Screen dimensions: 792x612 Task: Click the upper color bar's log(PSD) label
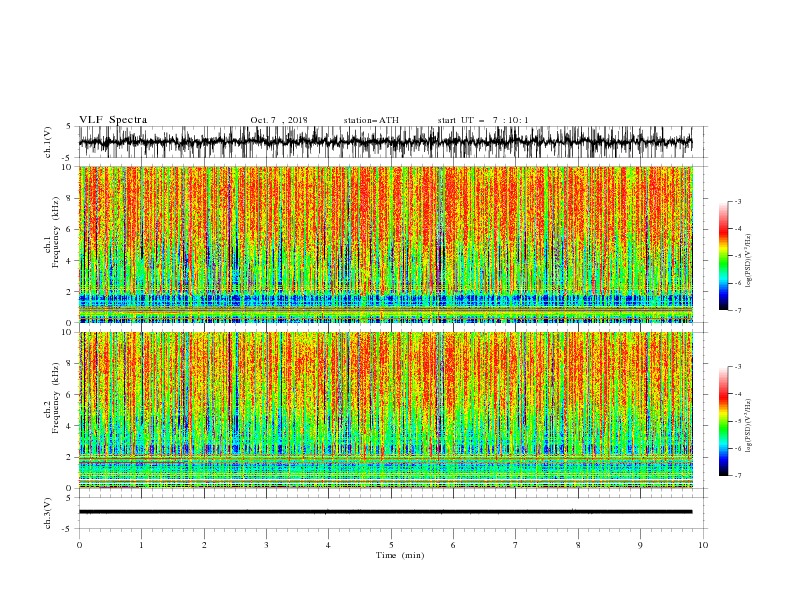(x=748, y=261)
